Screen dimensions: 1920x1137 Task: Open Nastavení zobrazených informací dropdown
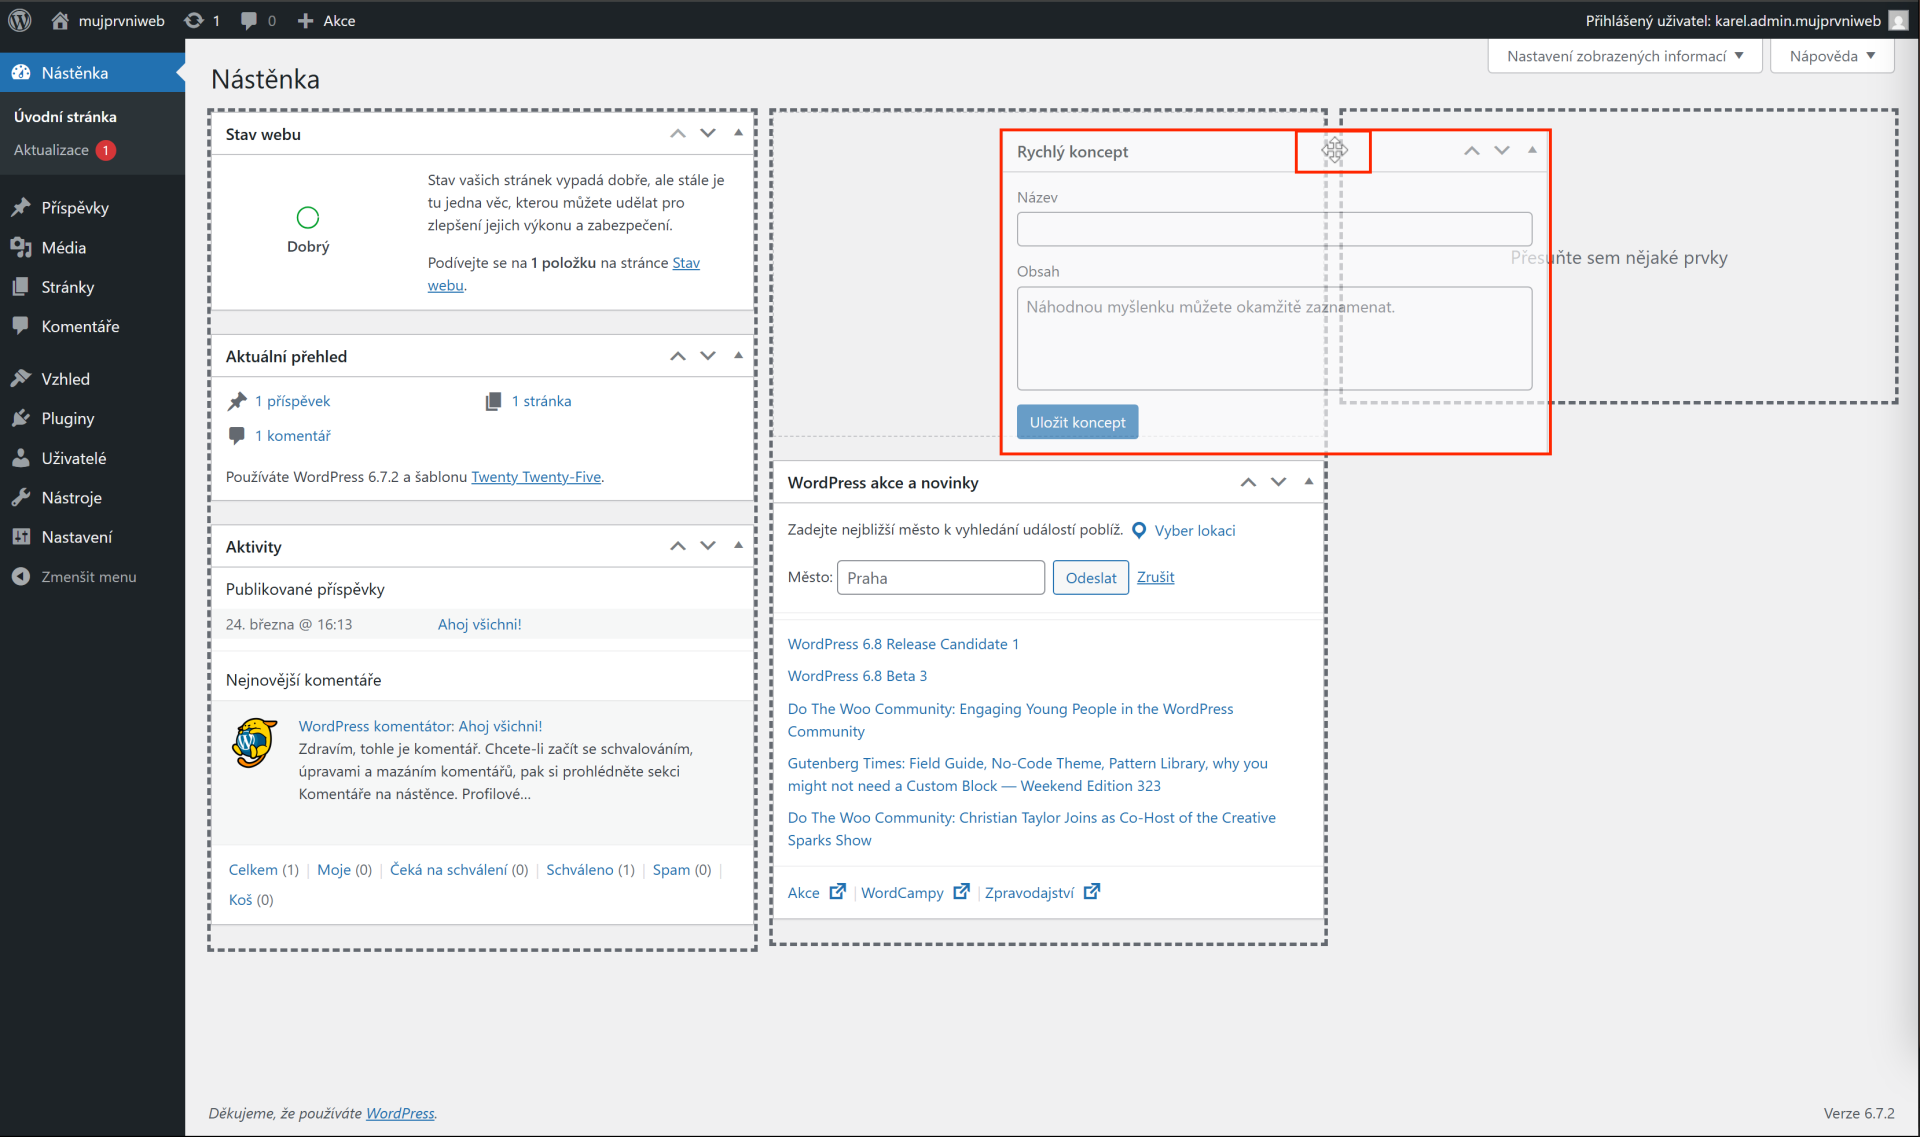1624,56
